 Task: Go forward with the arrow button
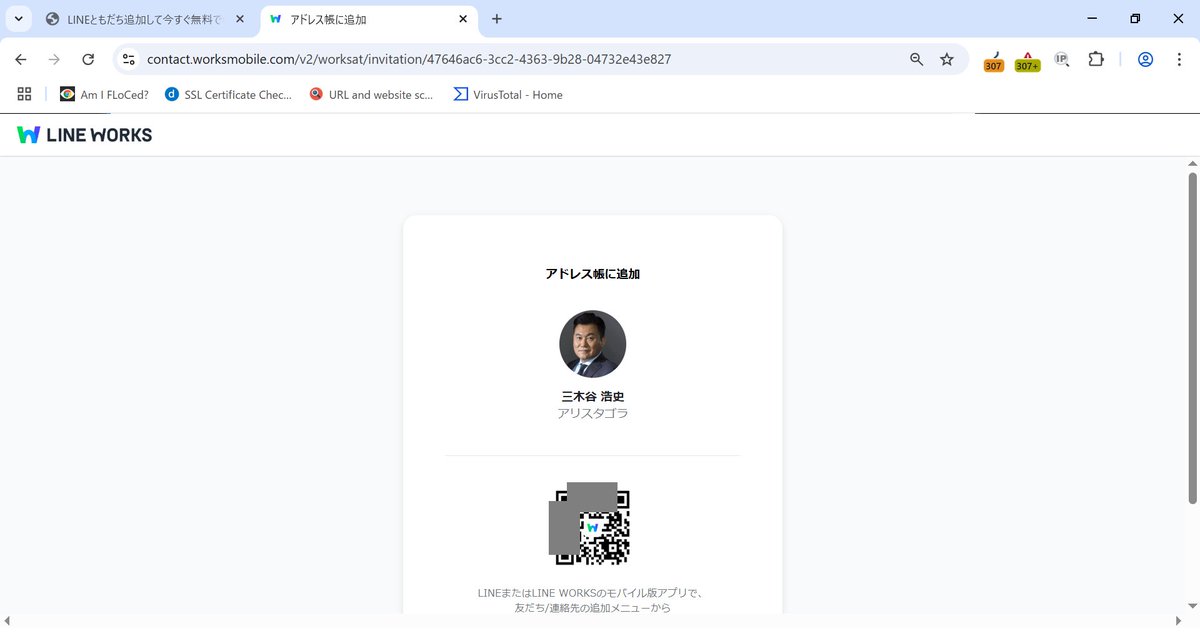coord(54,59)
